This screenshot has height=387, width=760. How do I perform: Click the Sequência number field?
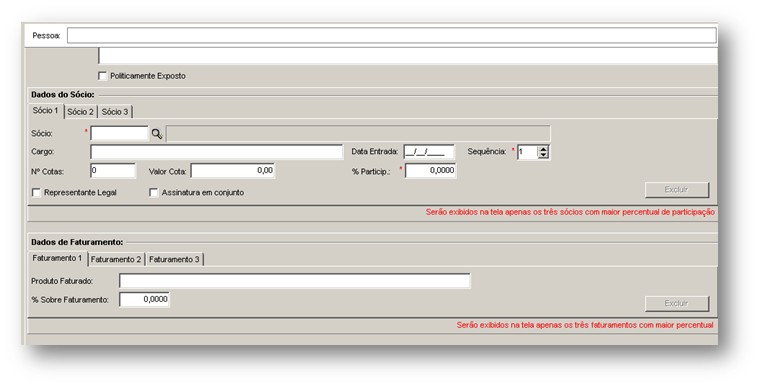click(527, 152)
